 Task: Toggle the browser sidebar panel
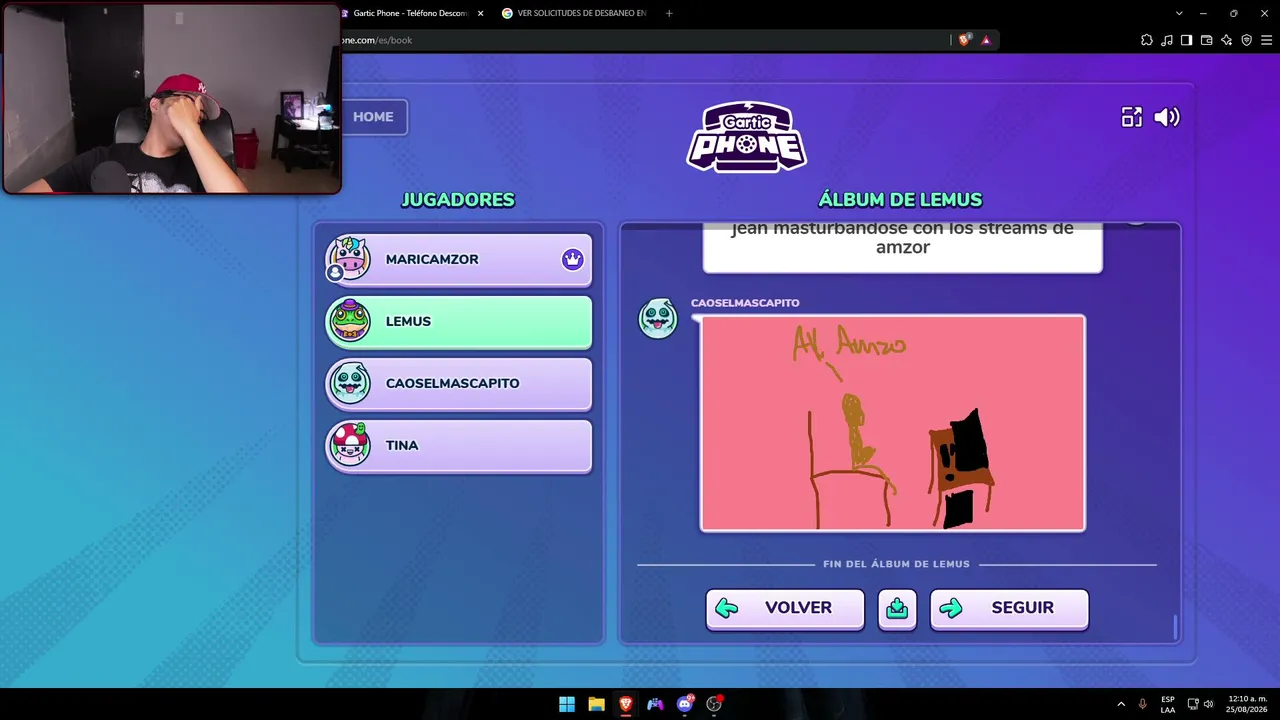[x=1187, y=40]
